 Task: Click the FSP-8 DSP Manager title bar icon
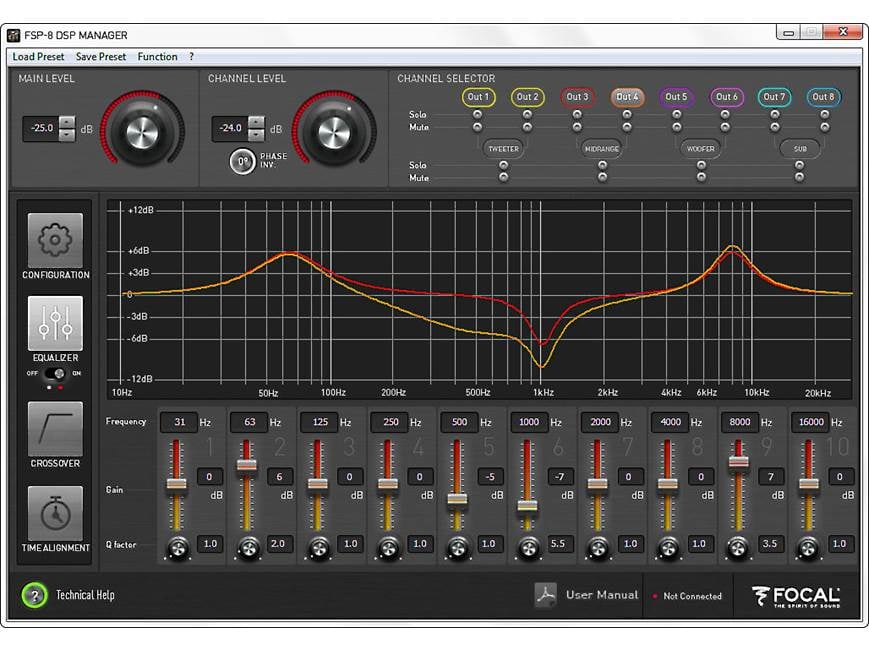click(13, 35)
